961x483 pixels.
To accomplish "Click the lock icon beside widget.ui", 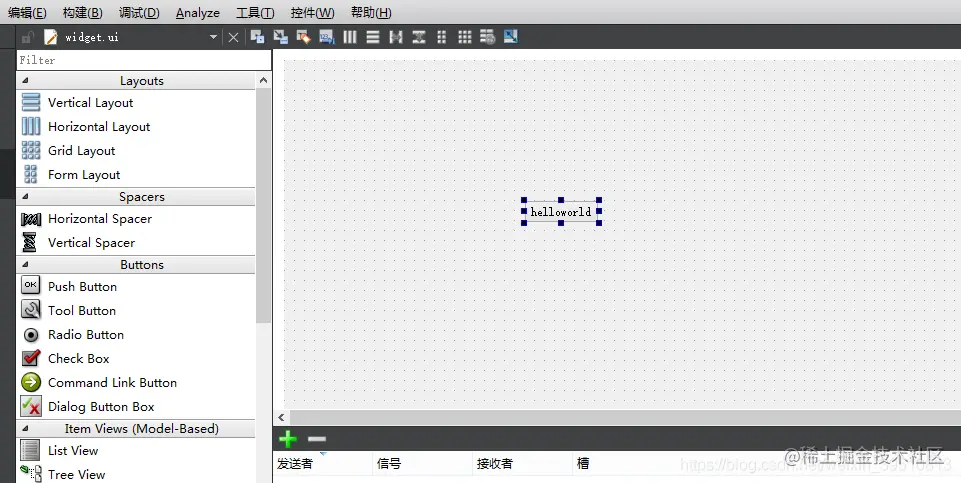I will pyautogui.click(x=27, y=37).
